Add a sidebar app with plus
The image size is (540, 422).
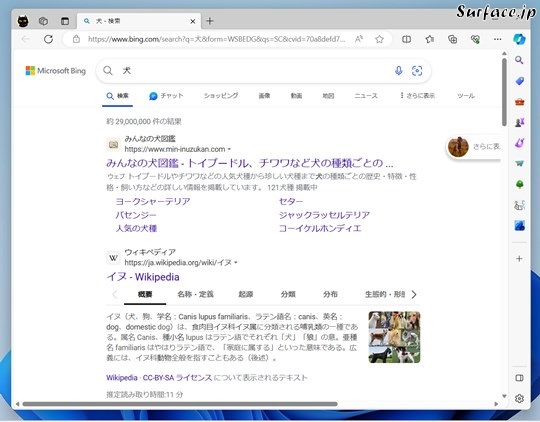click(519, 259)
